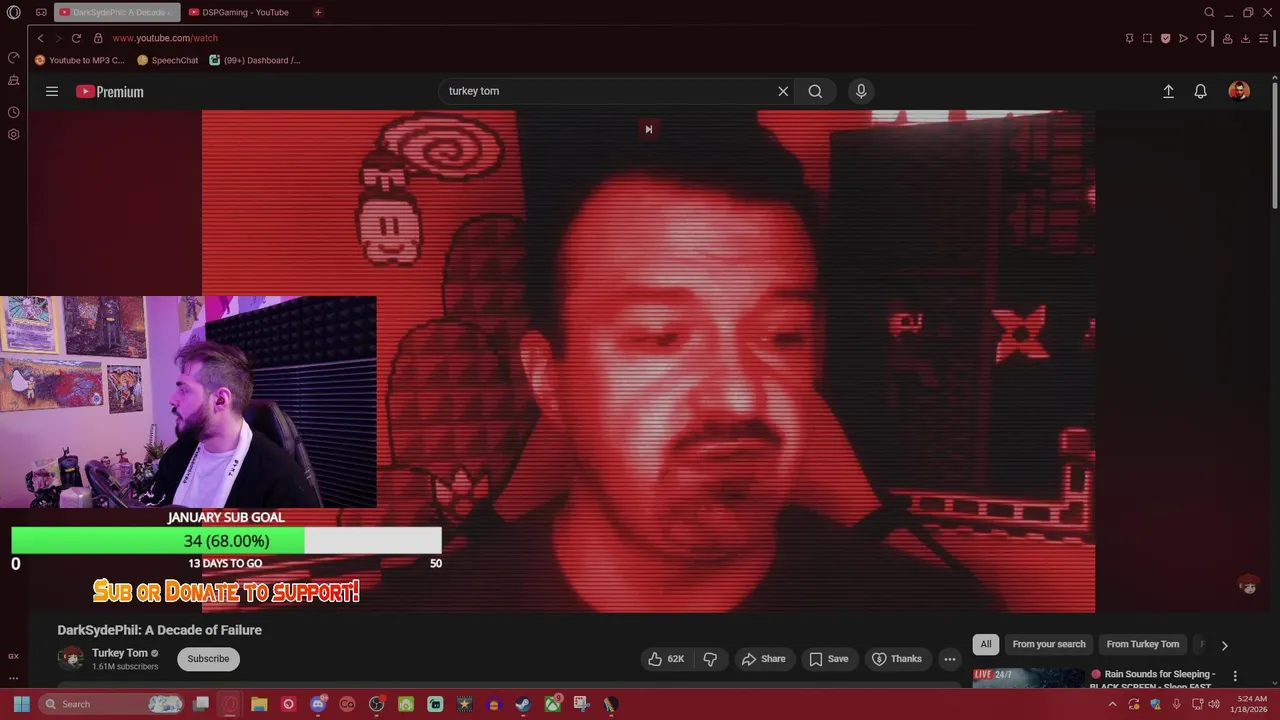Switch to DarkSydePhil: A Decade tab

point(117,12)
